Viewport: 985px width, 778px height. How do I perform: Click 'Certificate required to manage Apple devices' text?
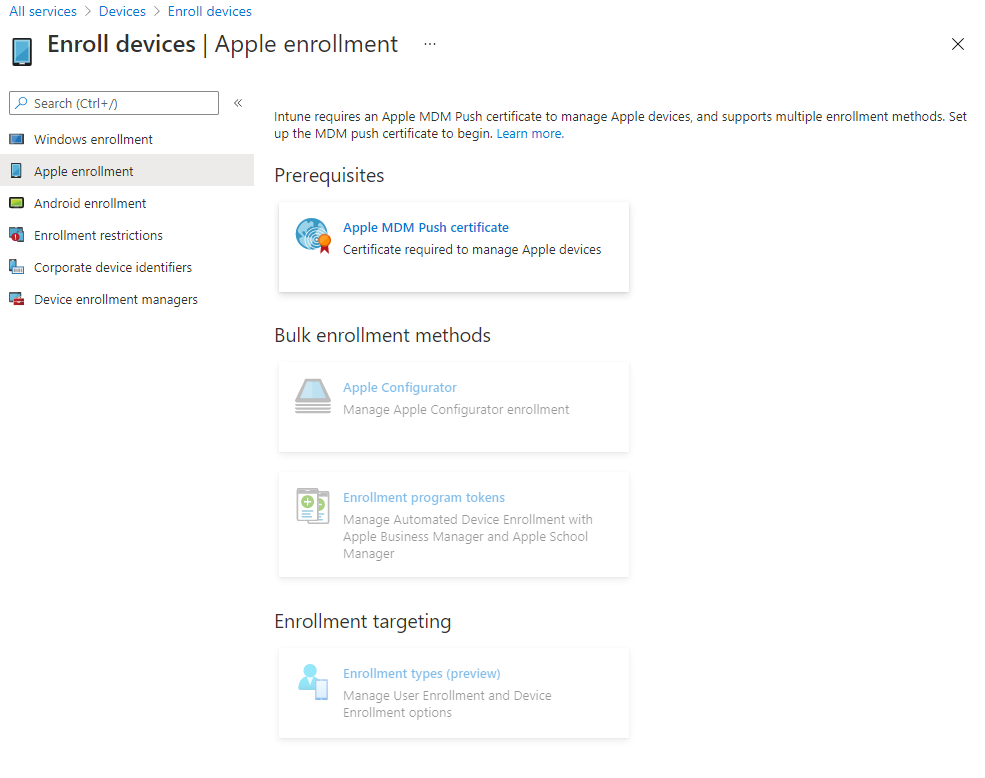pyautogui.click(x=472, y=249)
